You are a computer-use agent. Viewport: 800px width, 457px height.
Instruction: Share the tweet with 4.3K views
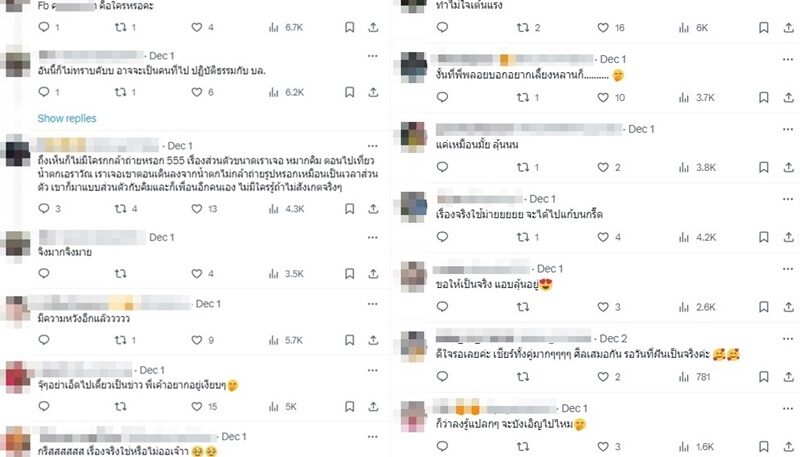pos(373,209)
